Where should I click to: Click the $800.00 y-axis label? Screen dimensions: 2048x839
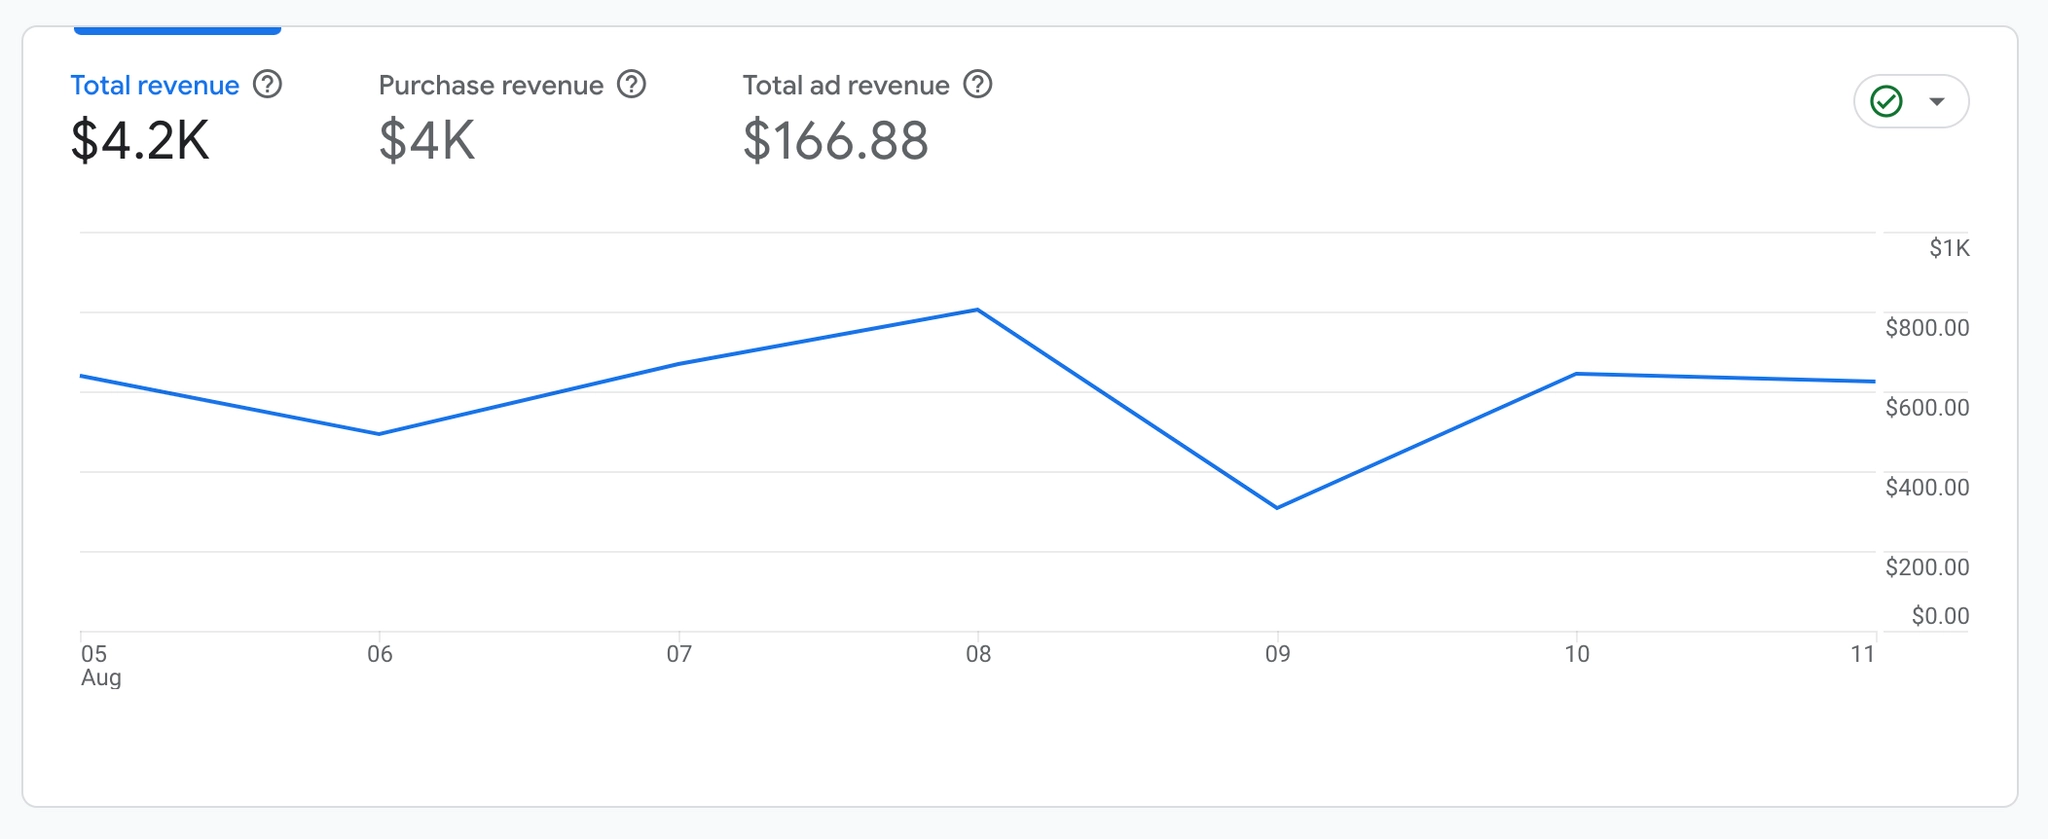[1927, 328]
